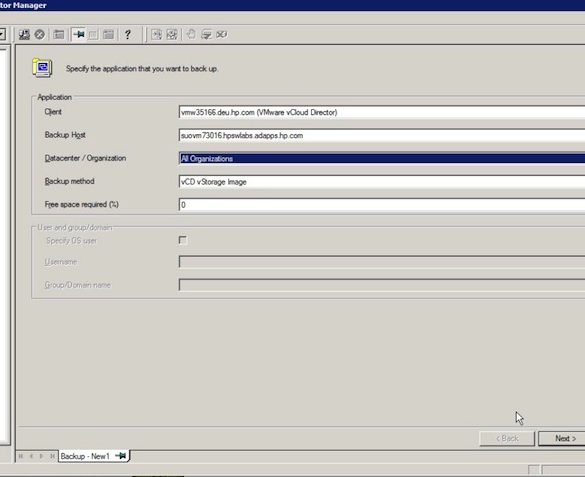This screenshot has width=585, height=477.
Task: Click the < Back button
Action: click(507, 439)
